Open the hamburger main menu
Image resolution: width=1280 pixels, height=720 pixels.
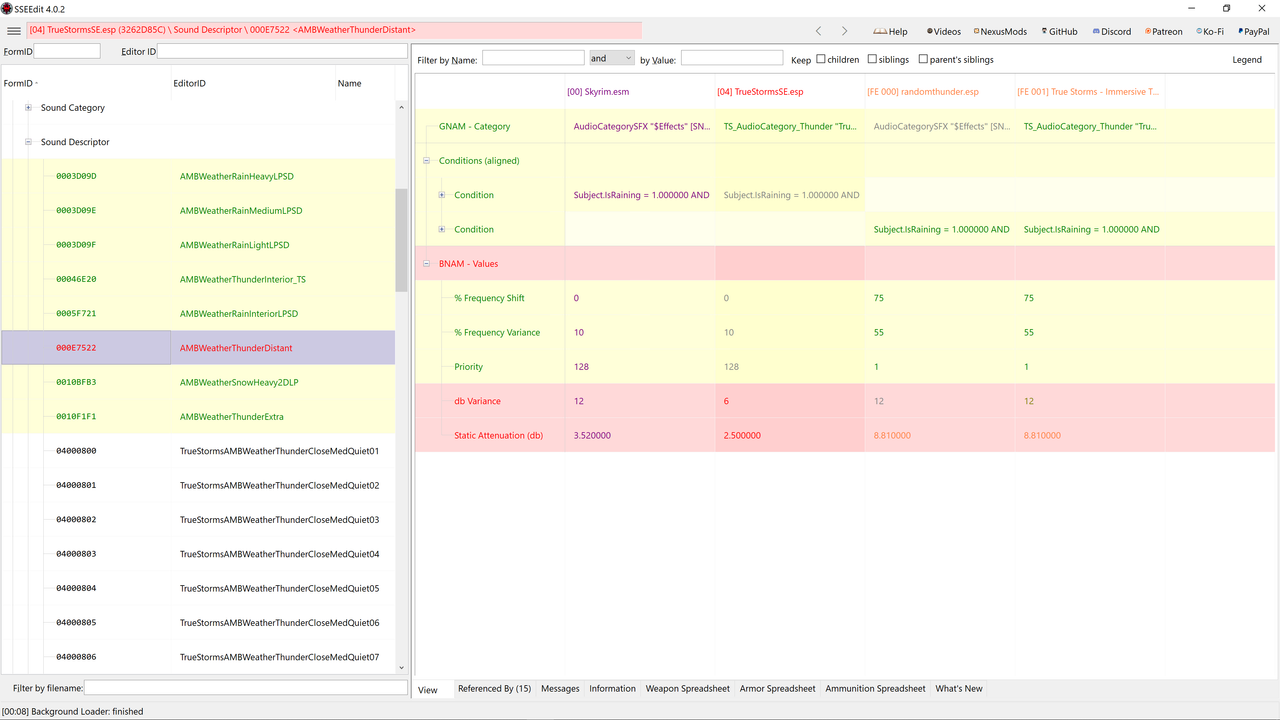14,31
